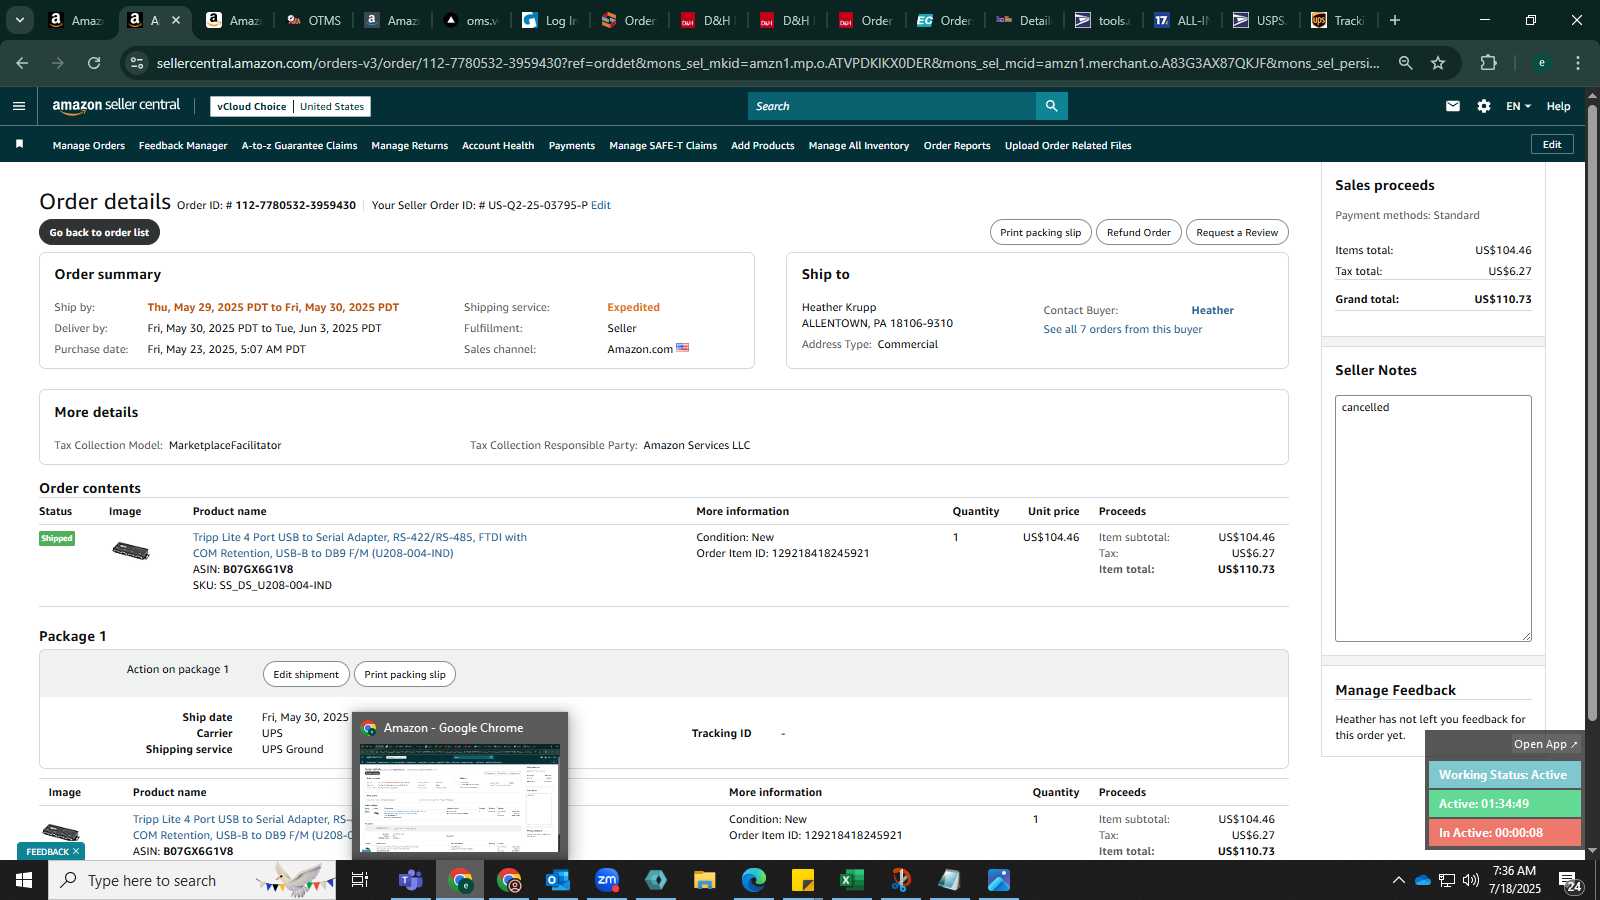Click Request a Review button
The width and height of the screenshot is (1600, 900).
coord(1237,232)
